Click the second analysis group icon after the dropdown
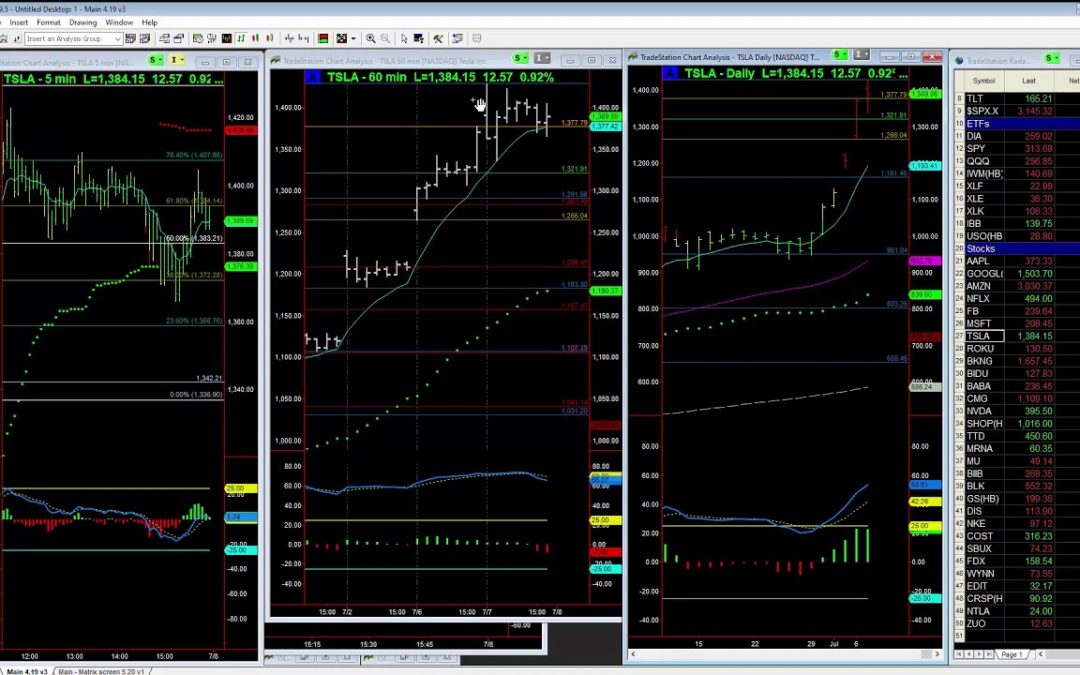Viewport: 1080px width, 675px height. 145,39
